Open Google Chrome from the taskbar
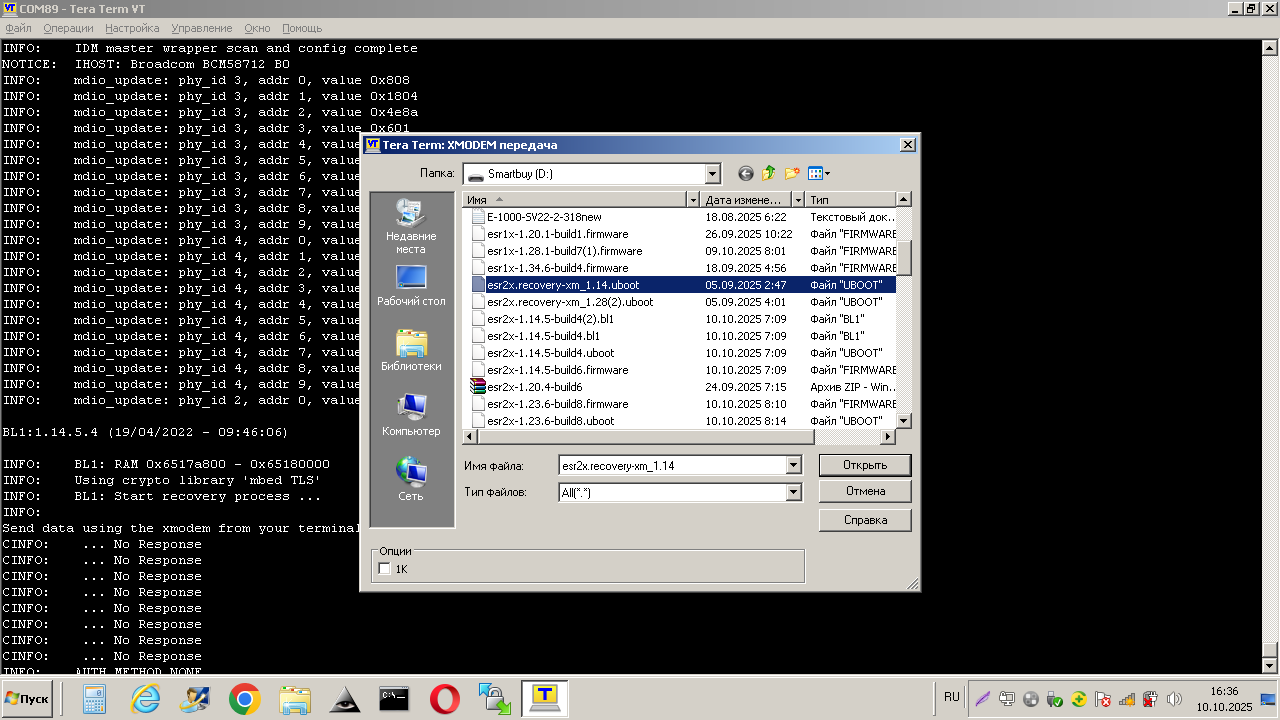The width and height of the screenshot is (1280, 720). [x=245, y=699]
